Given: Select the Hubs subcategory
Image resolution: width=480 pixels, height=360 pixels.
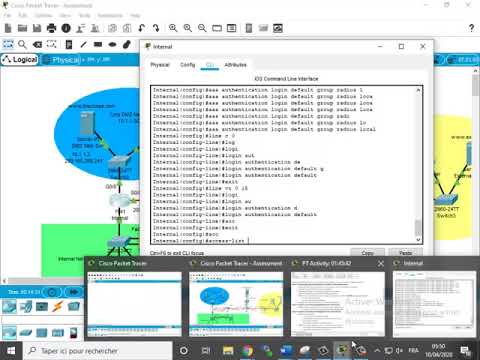Looking at the screenshot, I should 42,332.
